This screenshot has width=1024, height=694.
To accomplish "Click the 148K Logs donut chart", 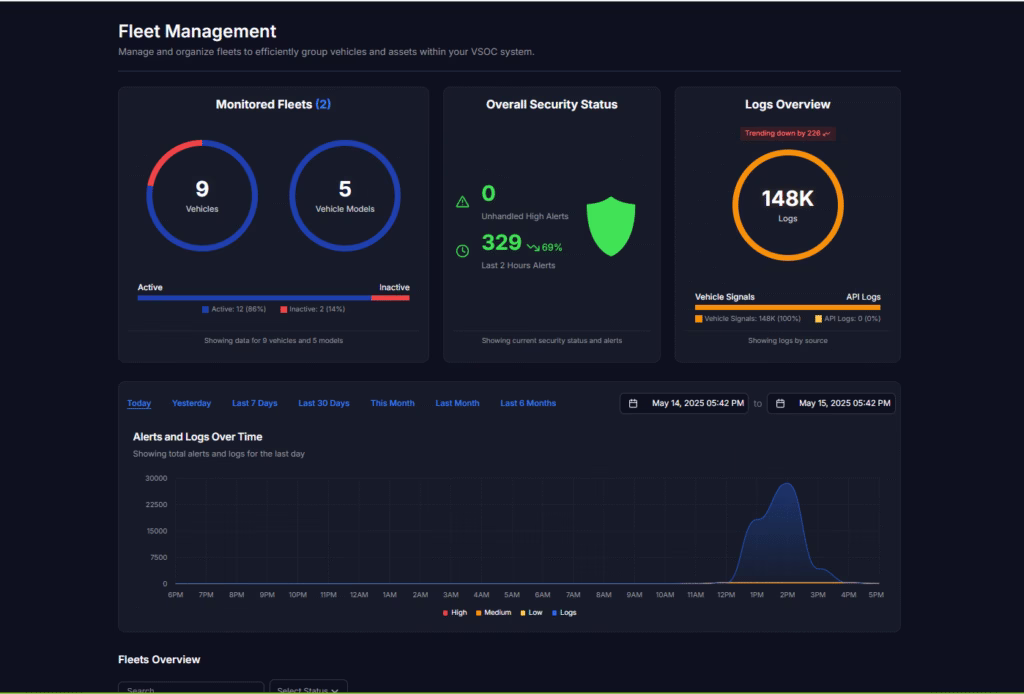I will (x=788, y=205).
